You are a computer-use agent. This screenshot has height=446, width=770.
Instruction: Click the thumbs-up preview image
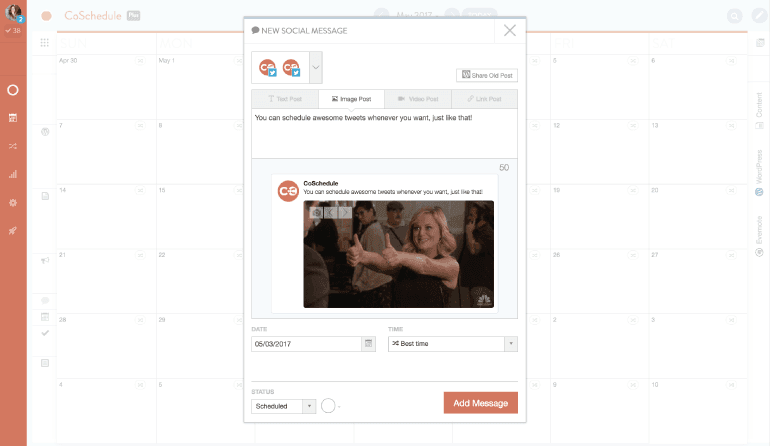pyautogui.click(x=398, y=254)
